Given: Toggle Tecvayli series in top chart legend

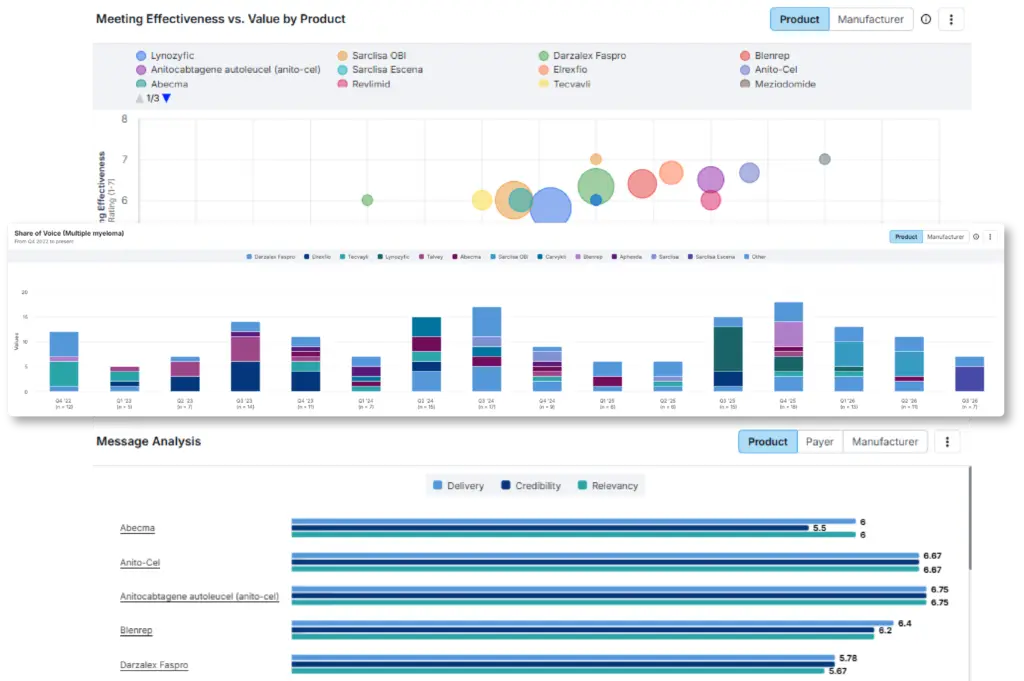Looking at the screenshot, I should pos(564,84).
